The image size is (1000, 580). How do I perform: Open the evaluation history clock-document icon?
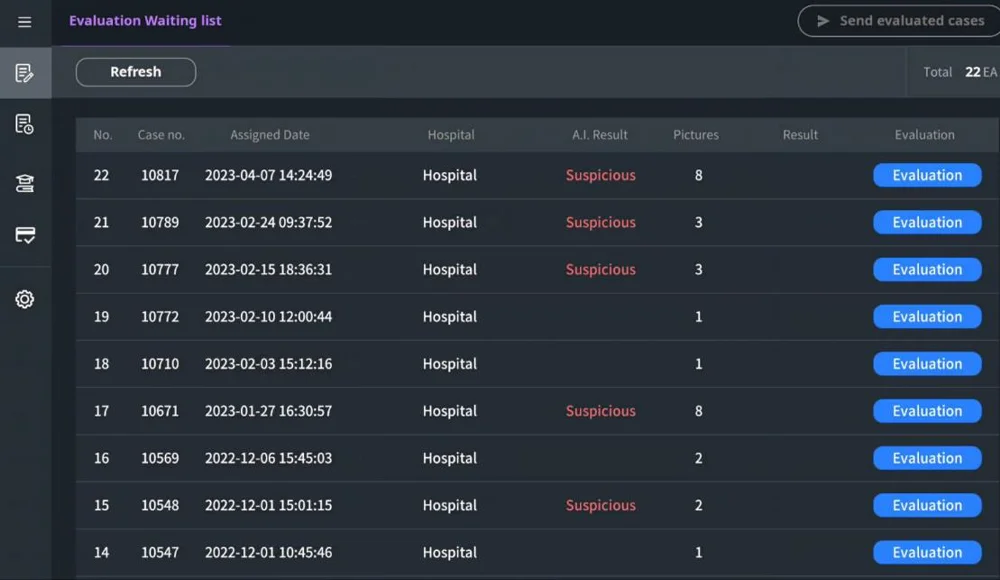point(25,125)
